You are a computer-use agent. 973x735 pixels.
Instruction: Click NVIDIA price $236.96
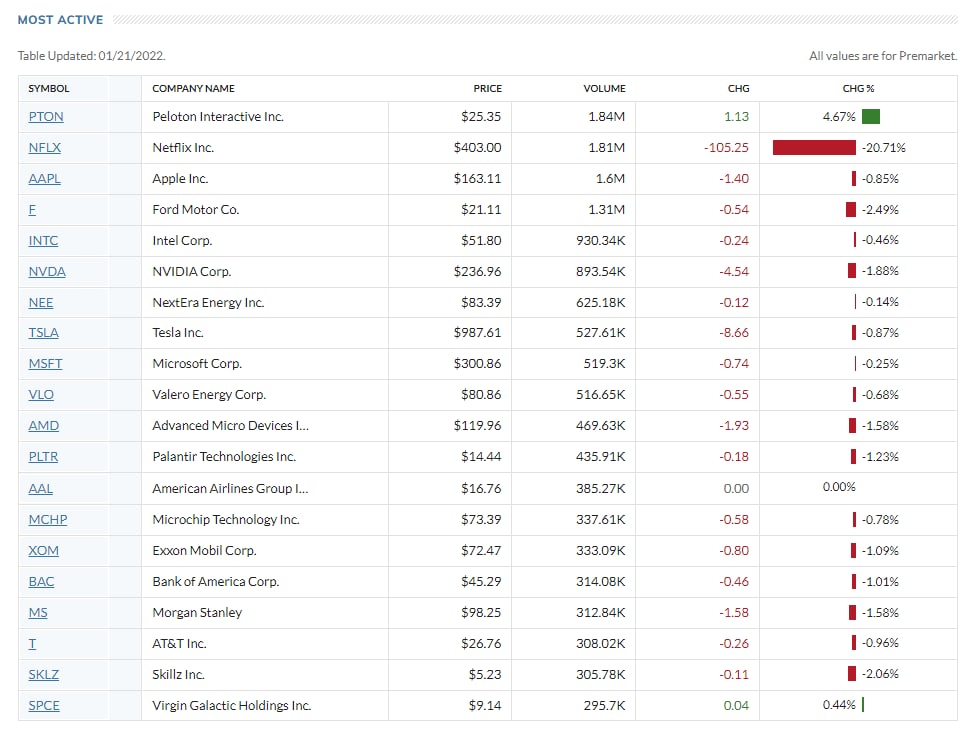pyautogui.click(x=477, y=272)
